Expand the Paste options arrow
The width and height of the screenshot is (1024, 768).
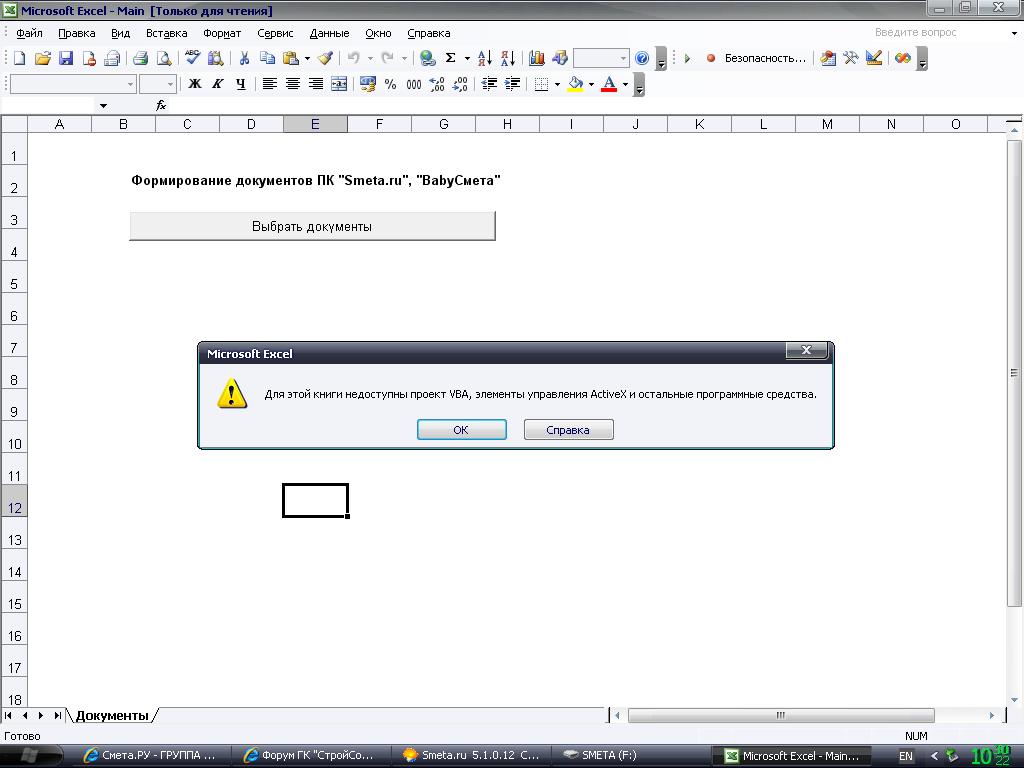[307, 58]
